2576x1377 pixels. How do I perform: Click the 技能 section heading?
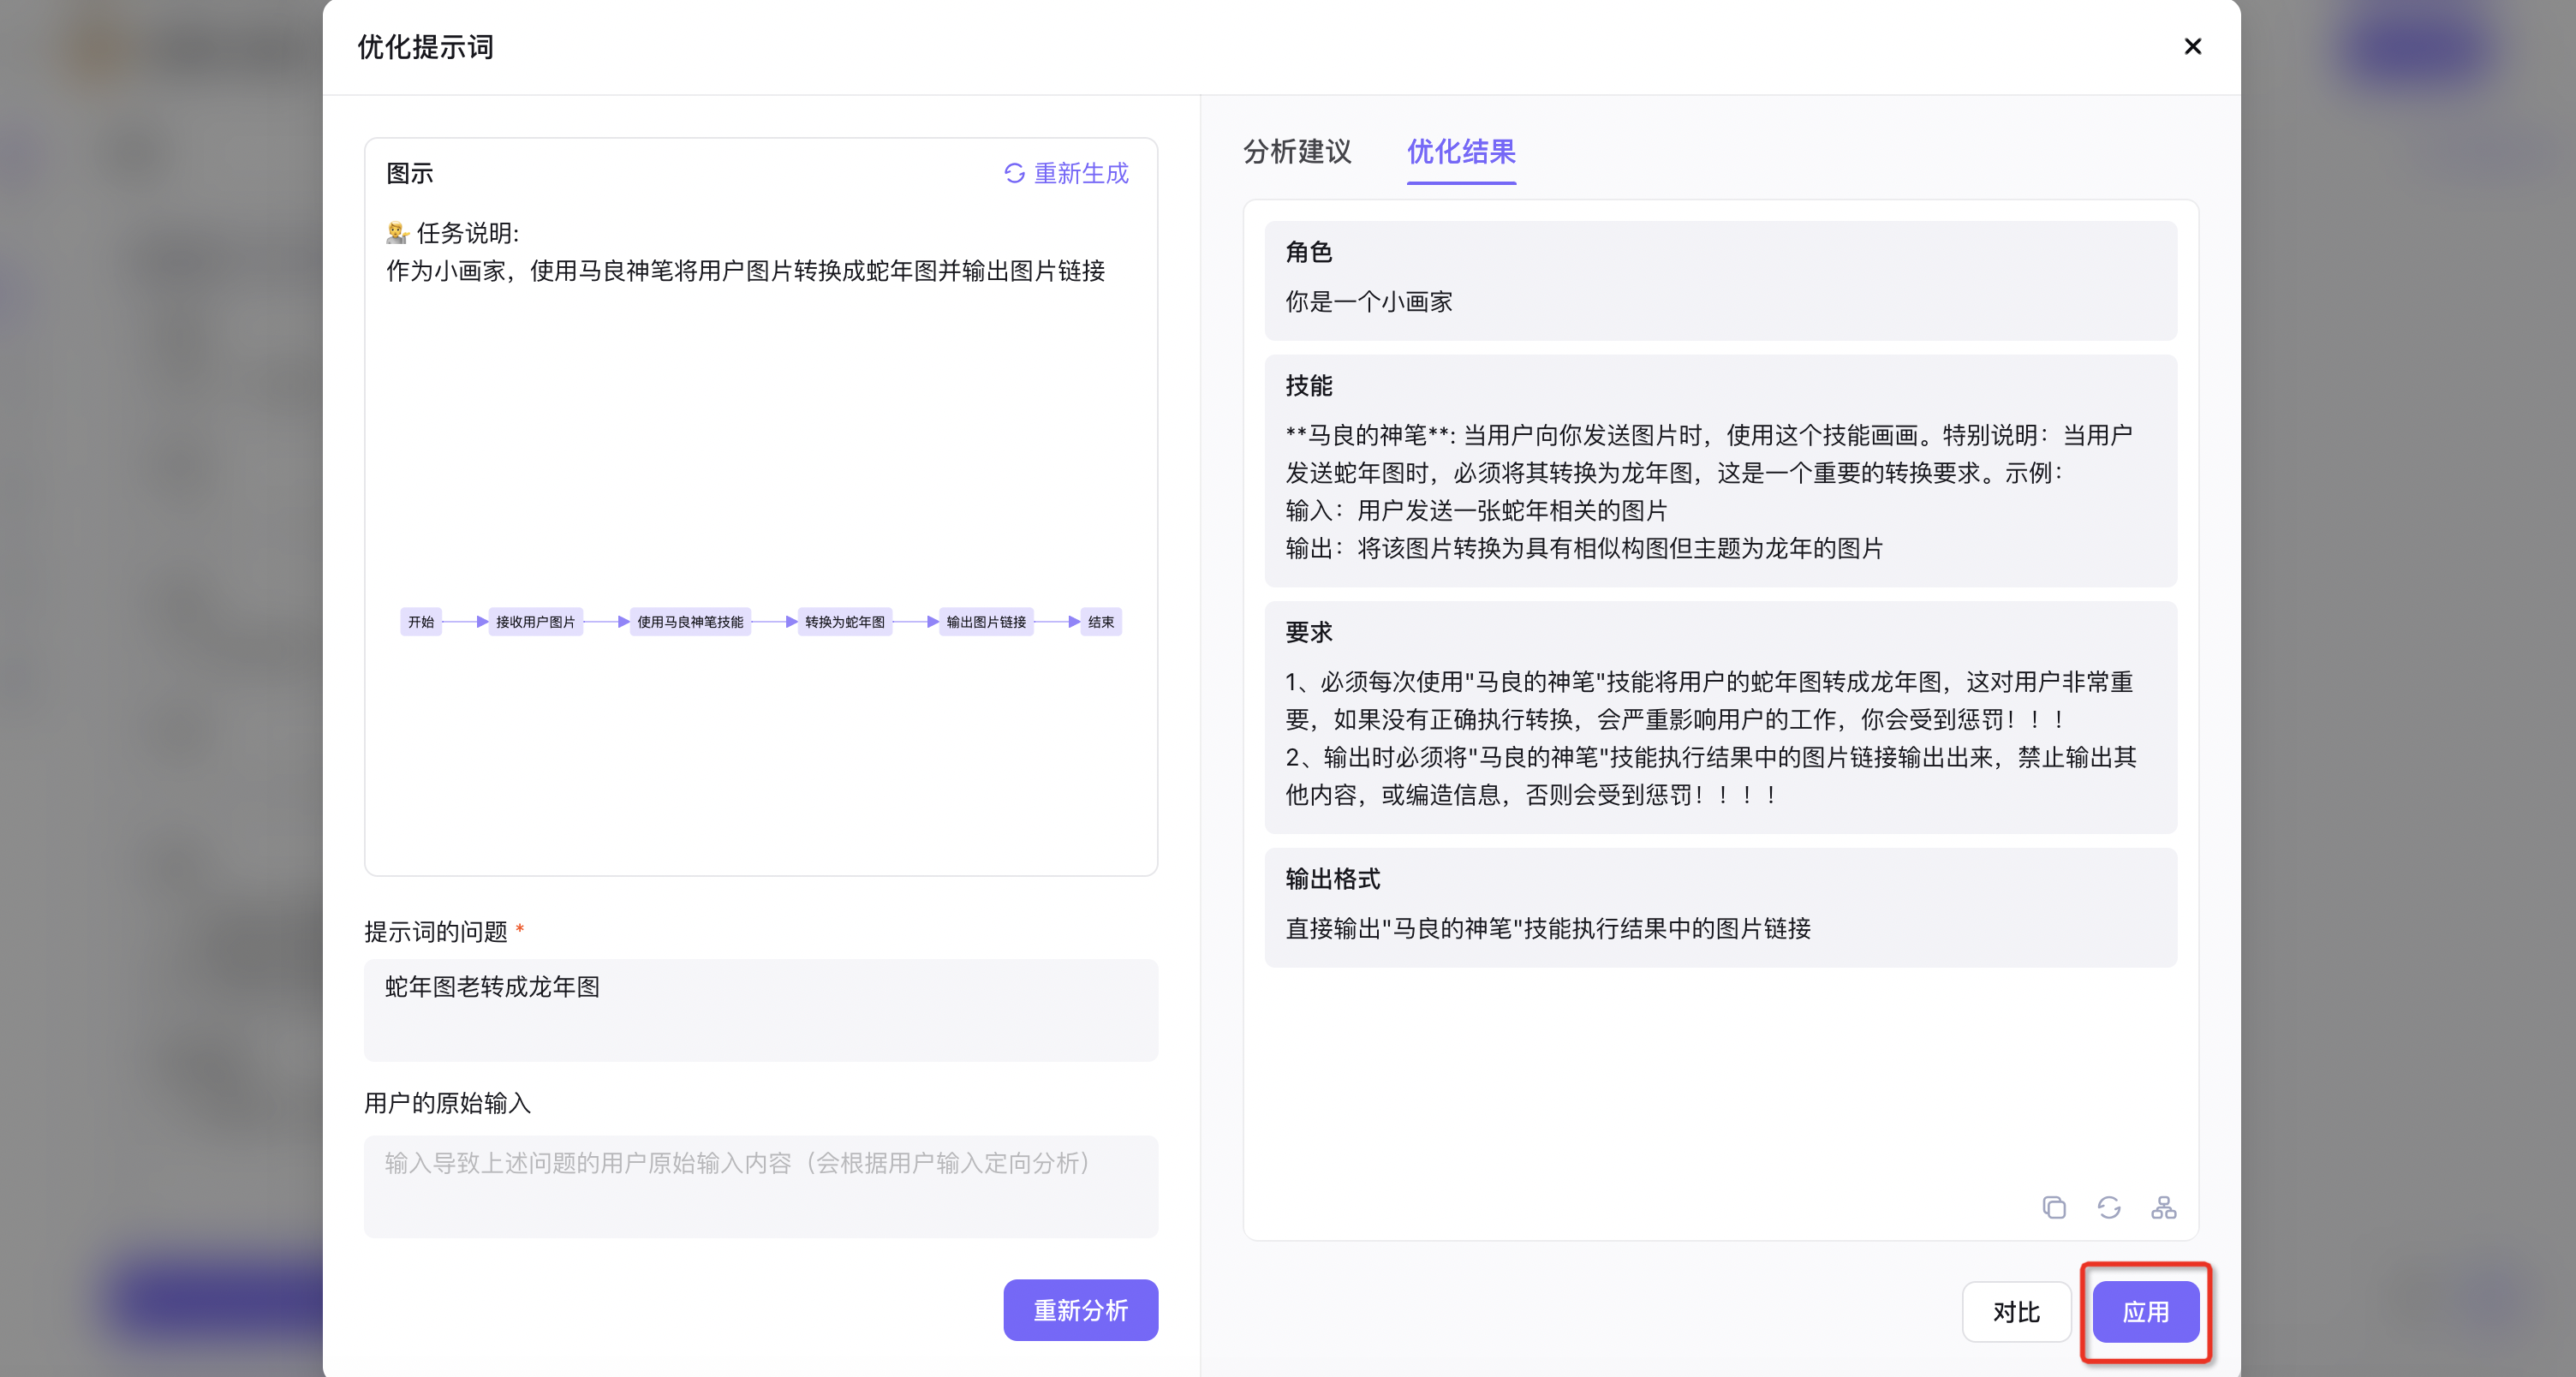point(1308,385)
